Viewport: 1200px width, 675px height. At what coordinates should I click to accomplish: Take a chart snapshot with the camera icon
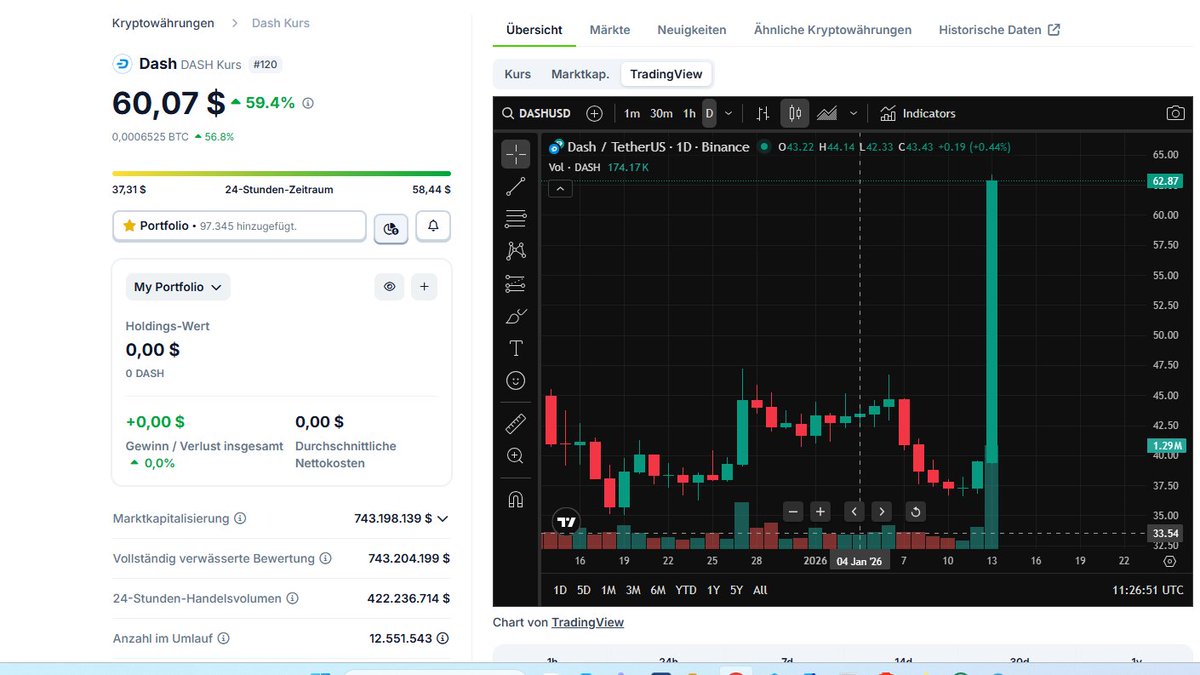(1176, 113)
